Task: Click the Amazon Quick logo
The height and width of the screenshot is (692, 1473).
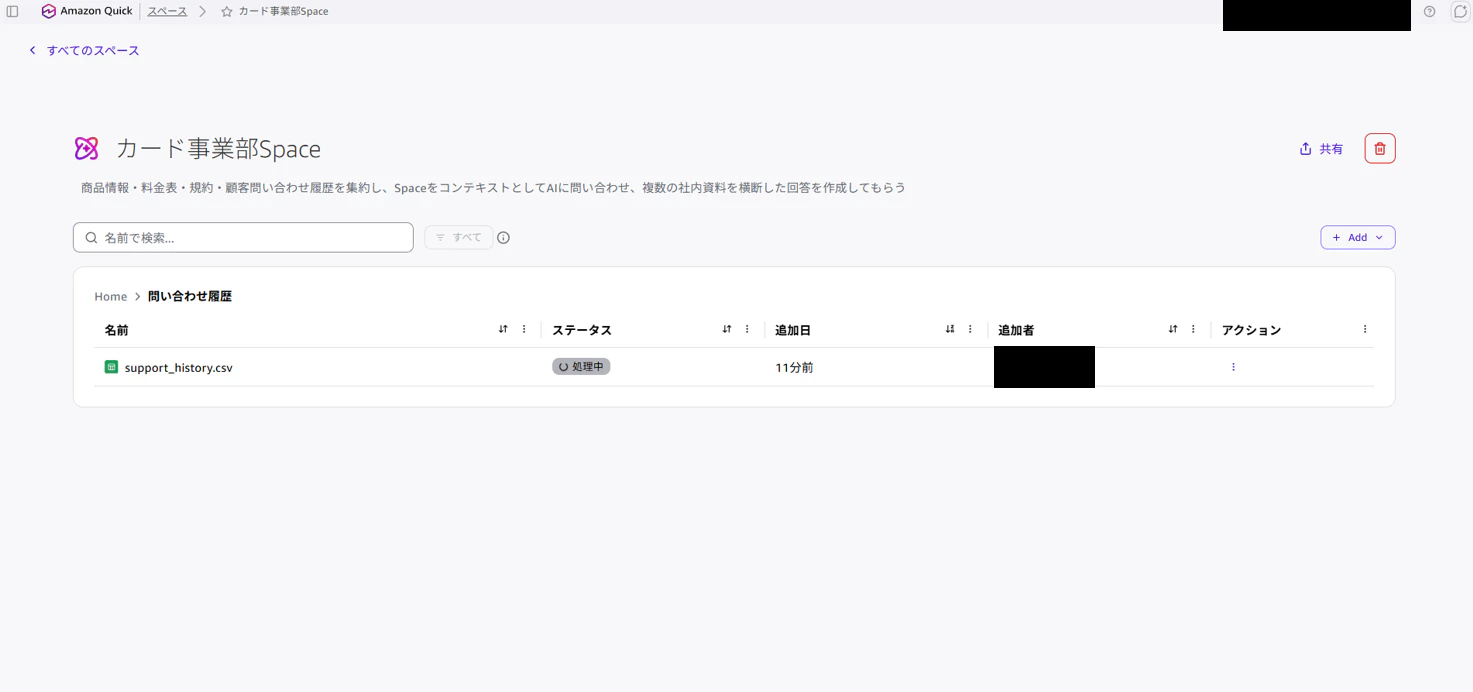Action: (x=87, y=11)
